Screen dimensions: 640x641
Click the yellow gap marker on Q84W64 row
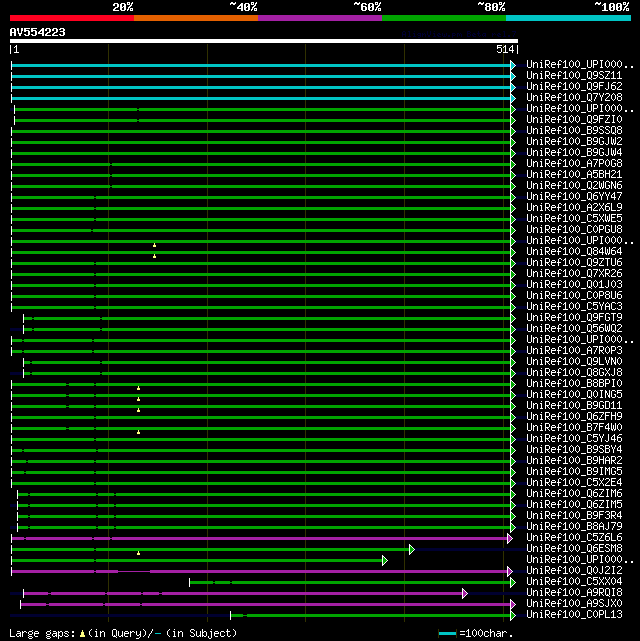point(154,256)
